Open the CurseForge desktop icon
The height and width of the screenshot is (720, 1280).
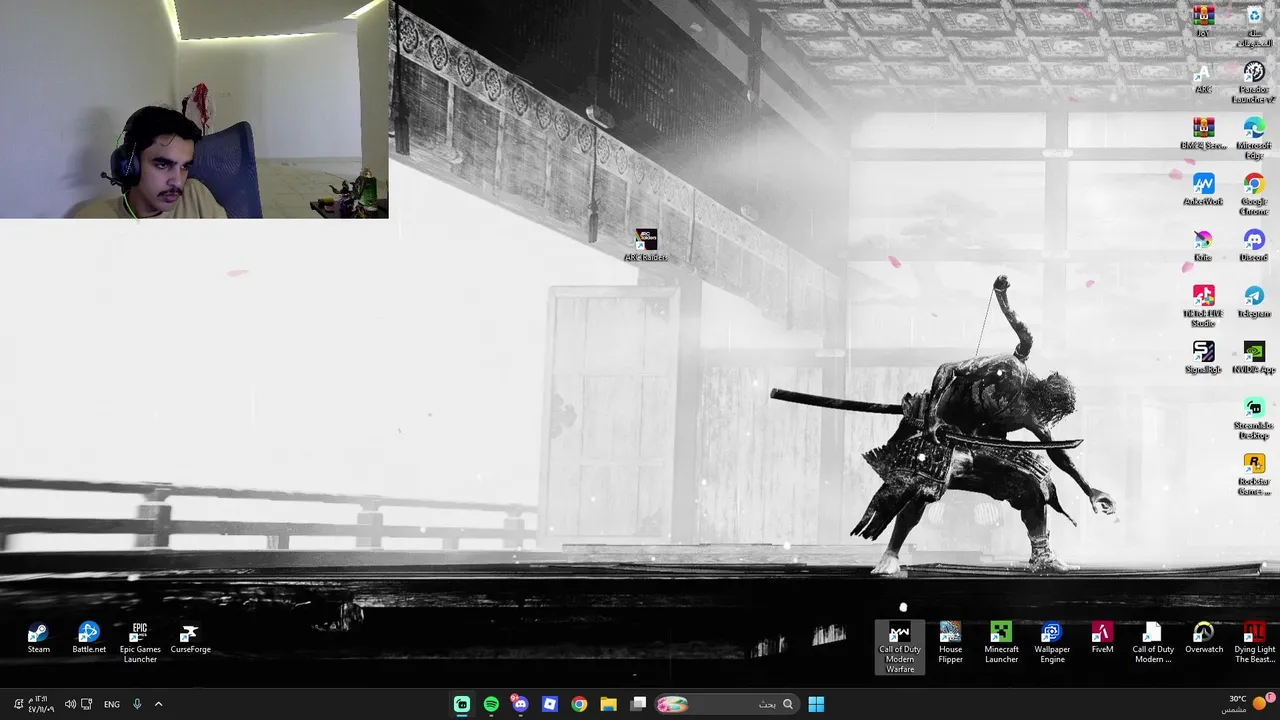190,638
